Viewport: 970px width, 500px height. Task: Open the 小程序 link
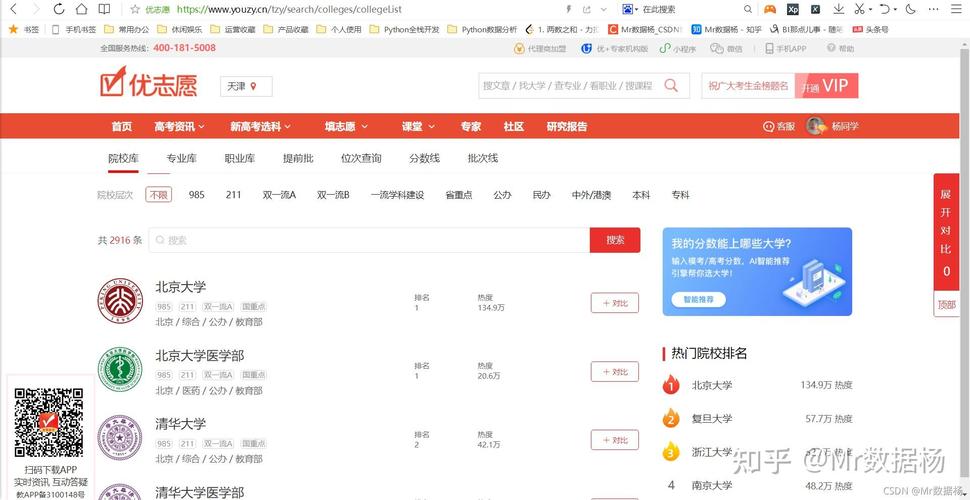[x=677, y=48]
